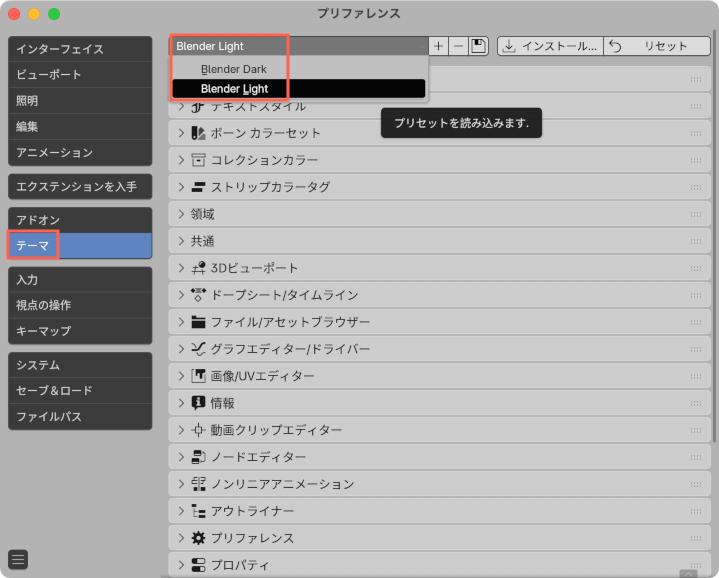Open the インターフェイス preferences tab
Image resolution: width=719 pixels, height=578 pixels.
80,49
